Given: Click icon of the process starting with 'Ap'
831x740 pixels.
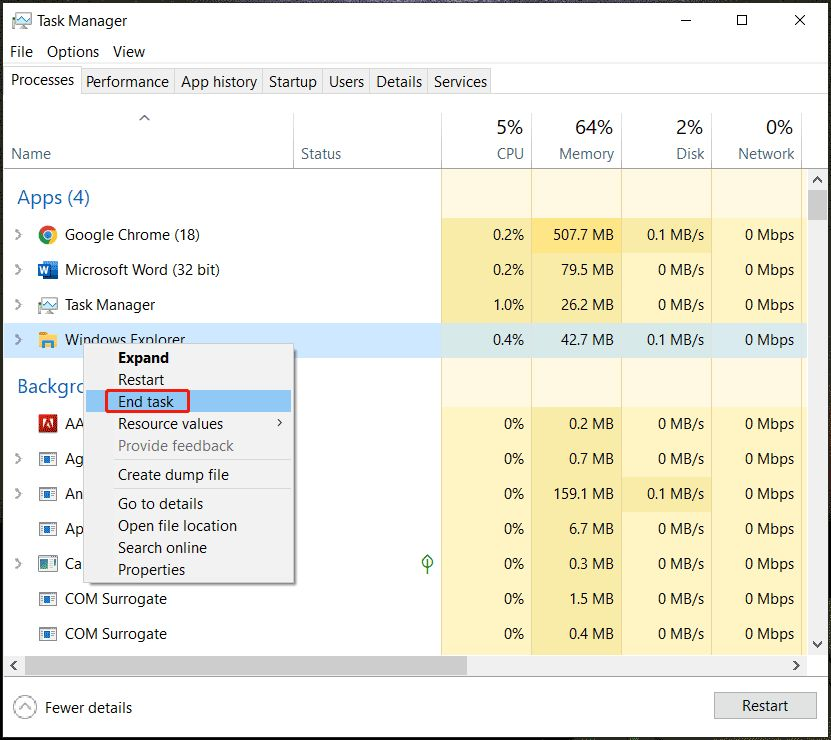Looking at the screenshot, I should 48,529.
